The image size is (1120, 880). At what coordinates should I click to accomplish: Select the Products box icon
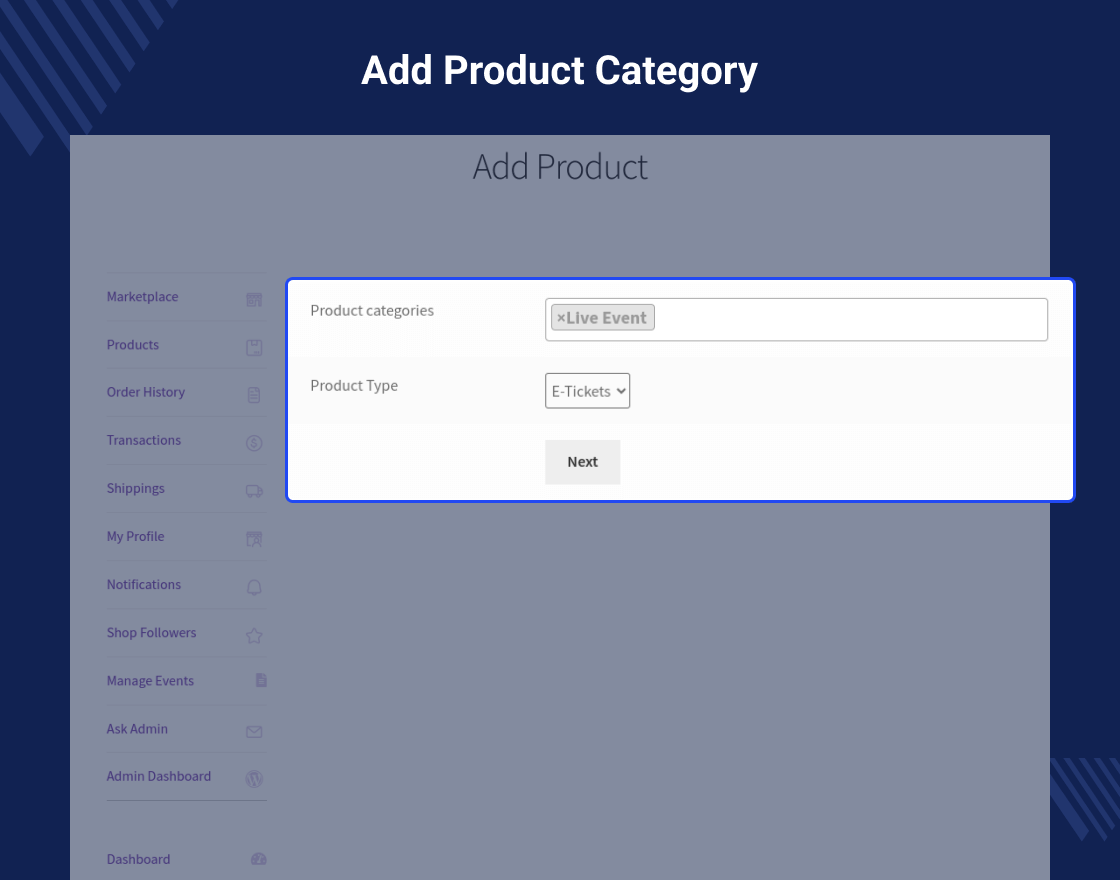click(x=253, y=346)
